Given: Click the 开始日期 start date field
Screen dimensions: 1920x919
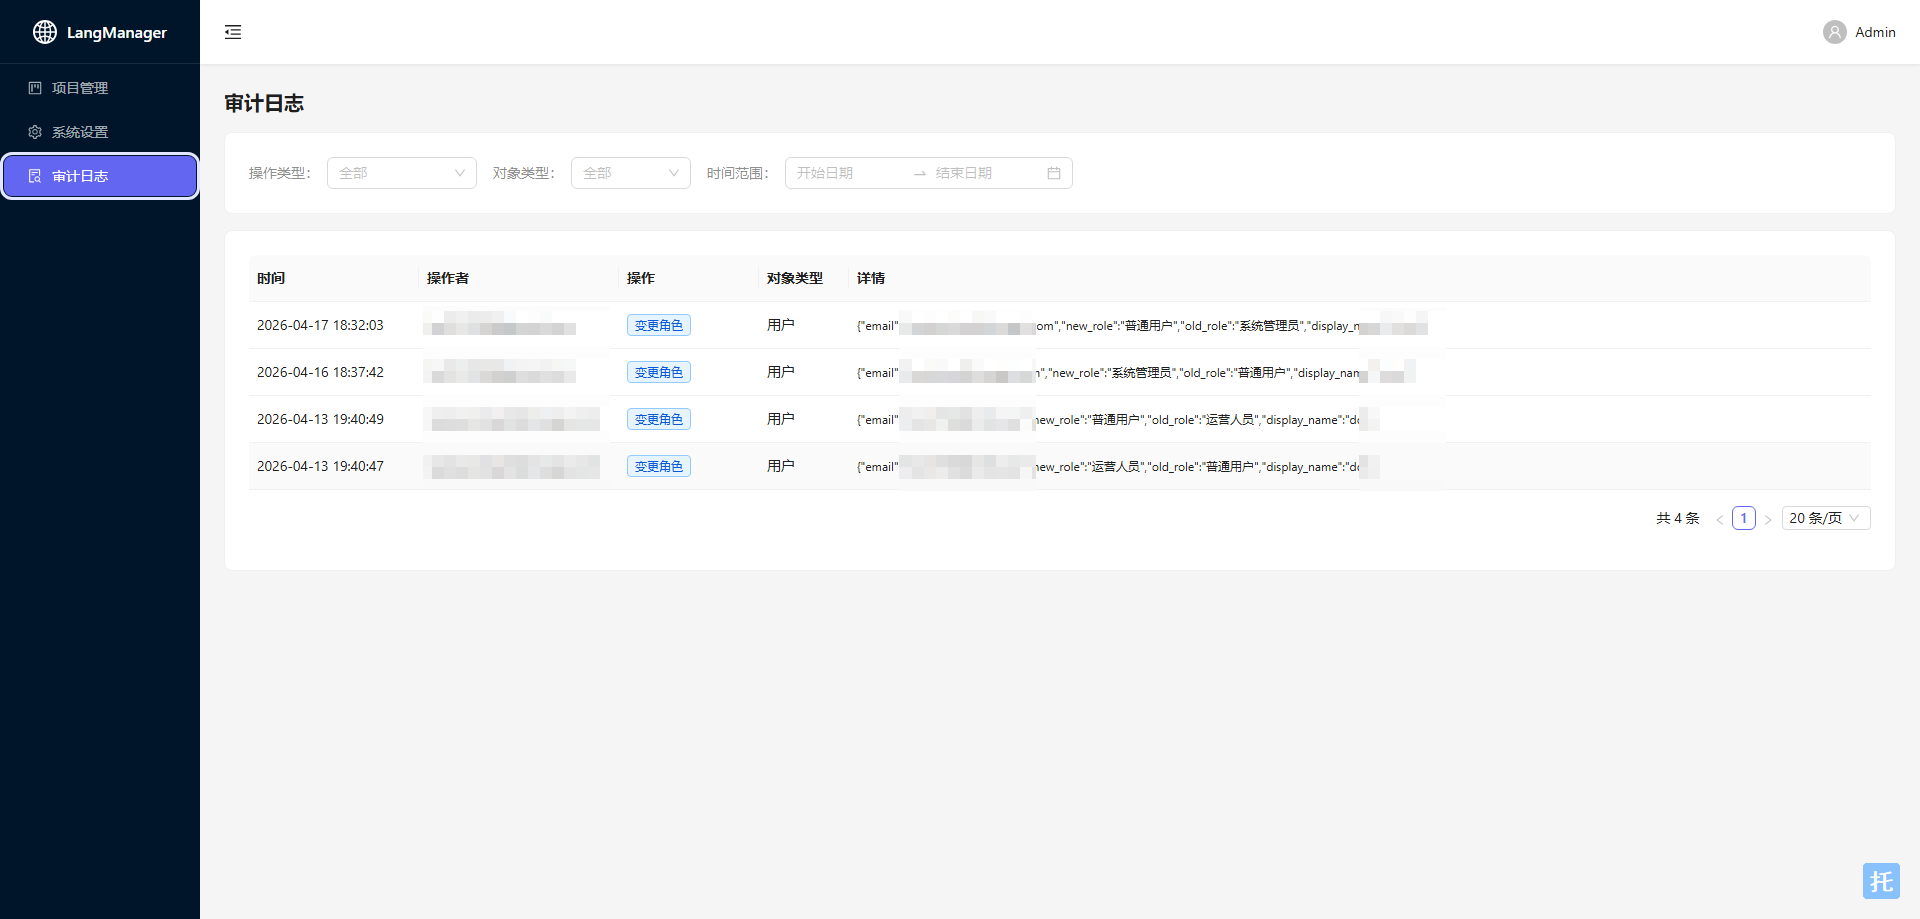Looking at the screenshot, I should (x=850, y=173).
